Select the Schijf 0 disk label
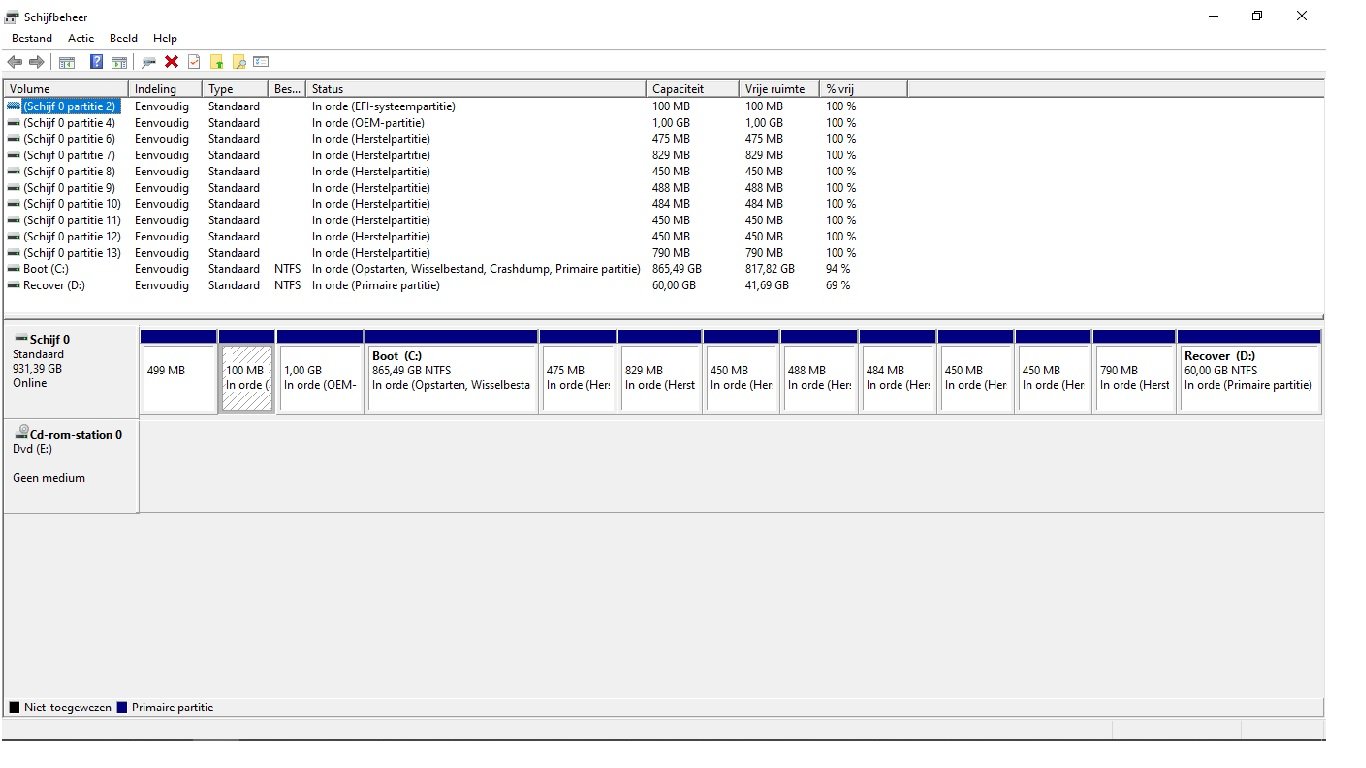The height and width of the screenshot is (768, 1366). [x=50, y=340]
